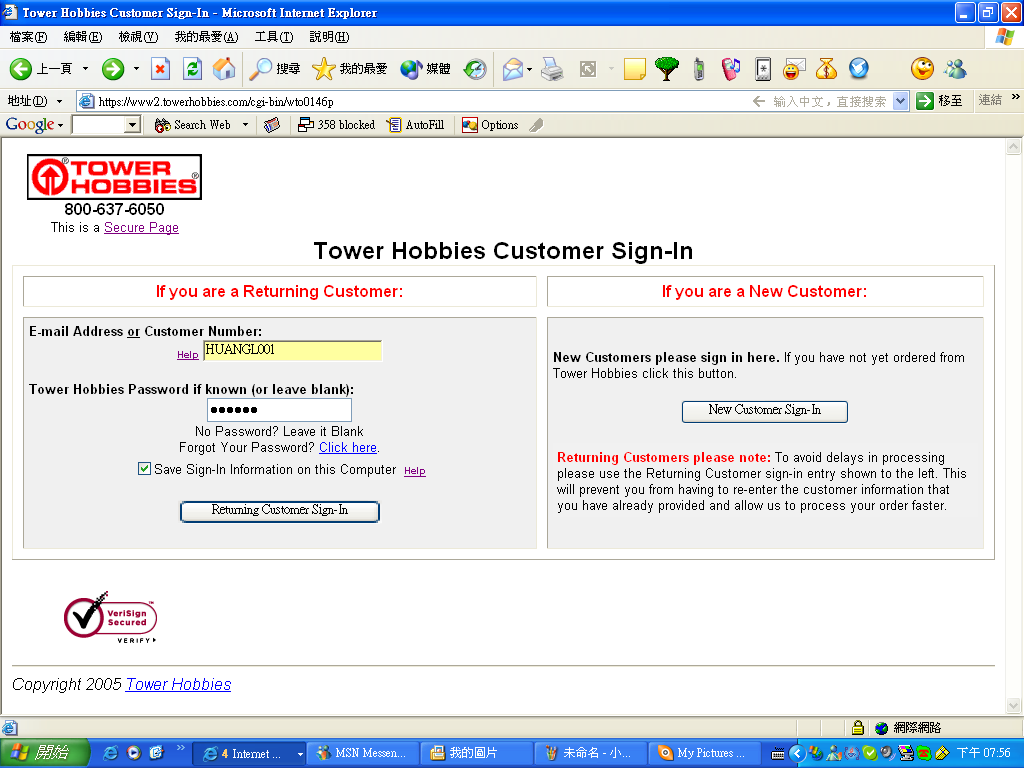Open the Mail toolbar icon
This screenshot has height=768, width=1024.
click(x=513, y=69)
